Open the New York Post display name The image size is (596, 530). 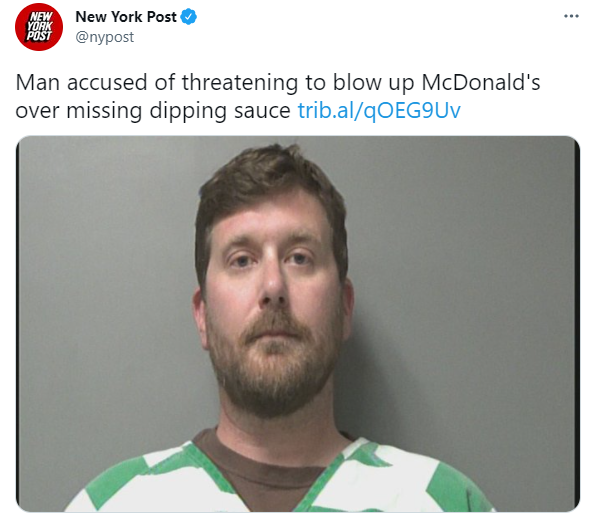(x=126, y=17)
